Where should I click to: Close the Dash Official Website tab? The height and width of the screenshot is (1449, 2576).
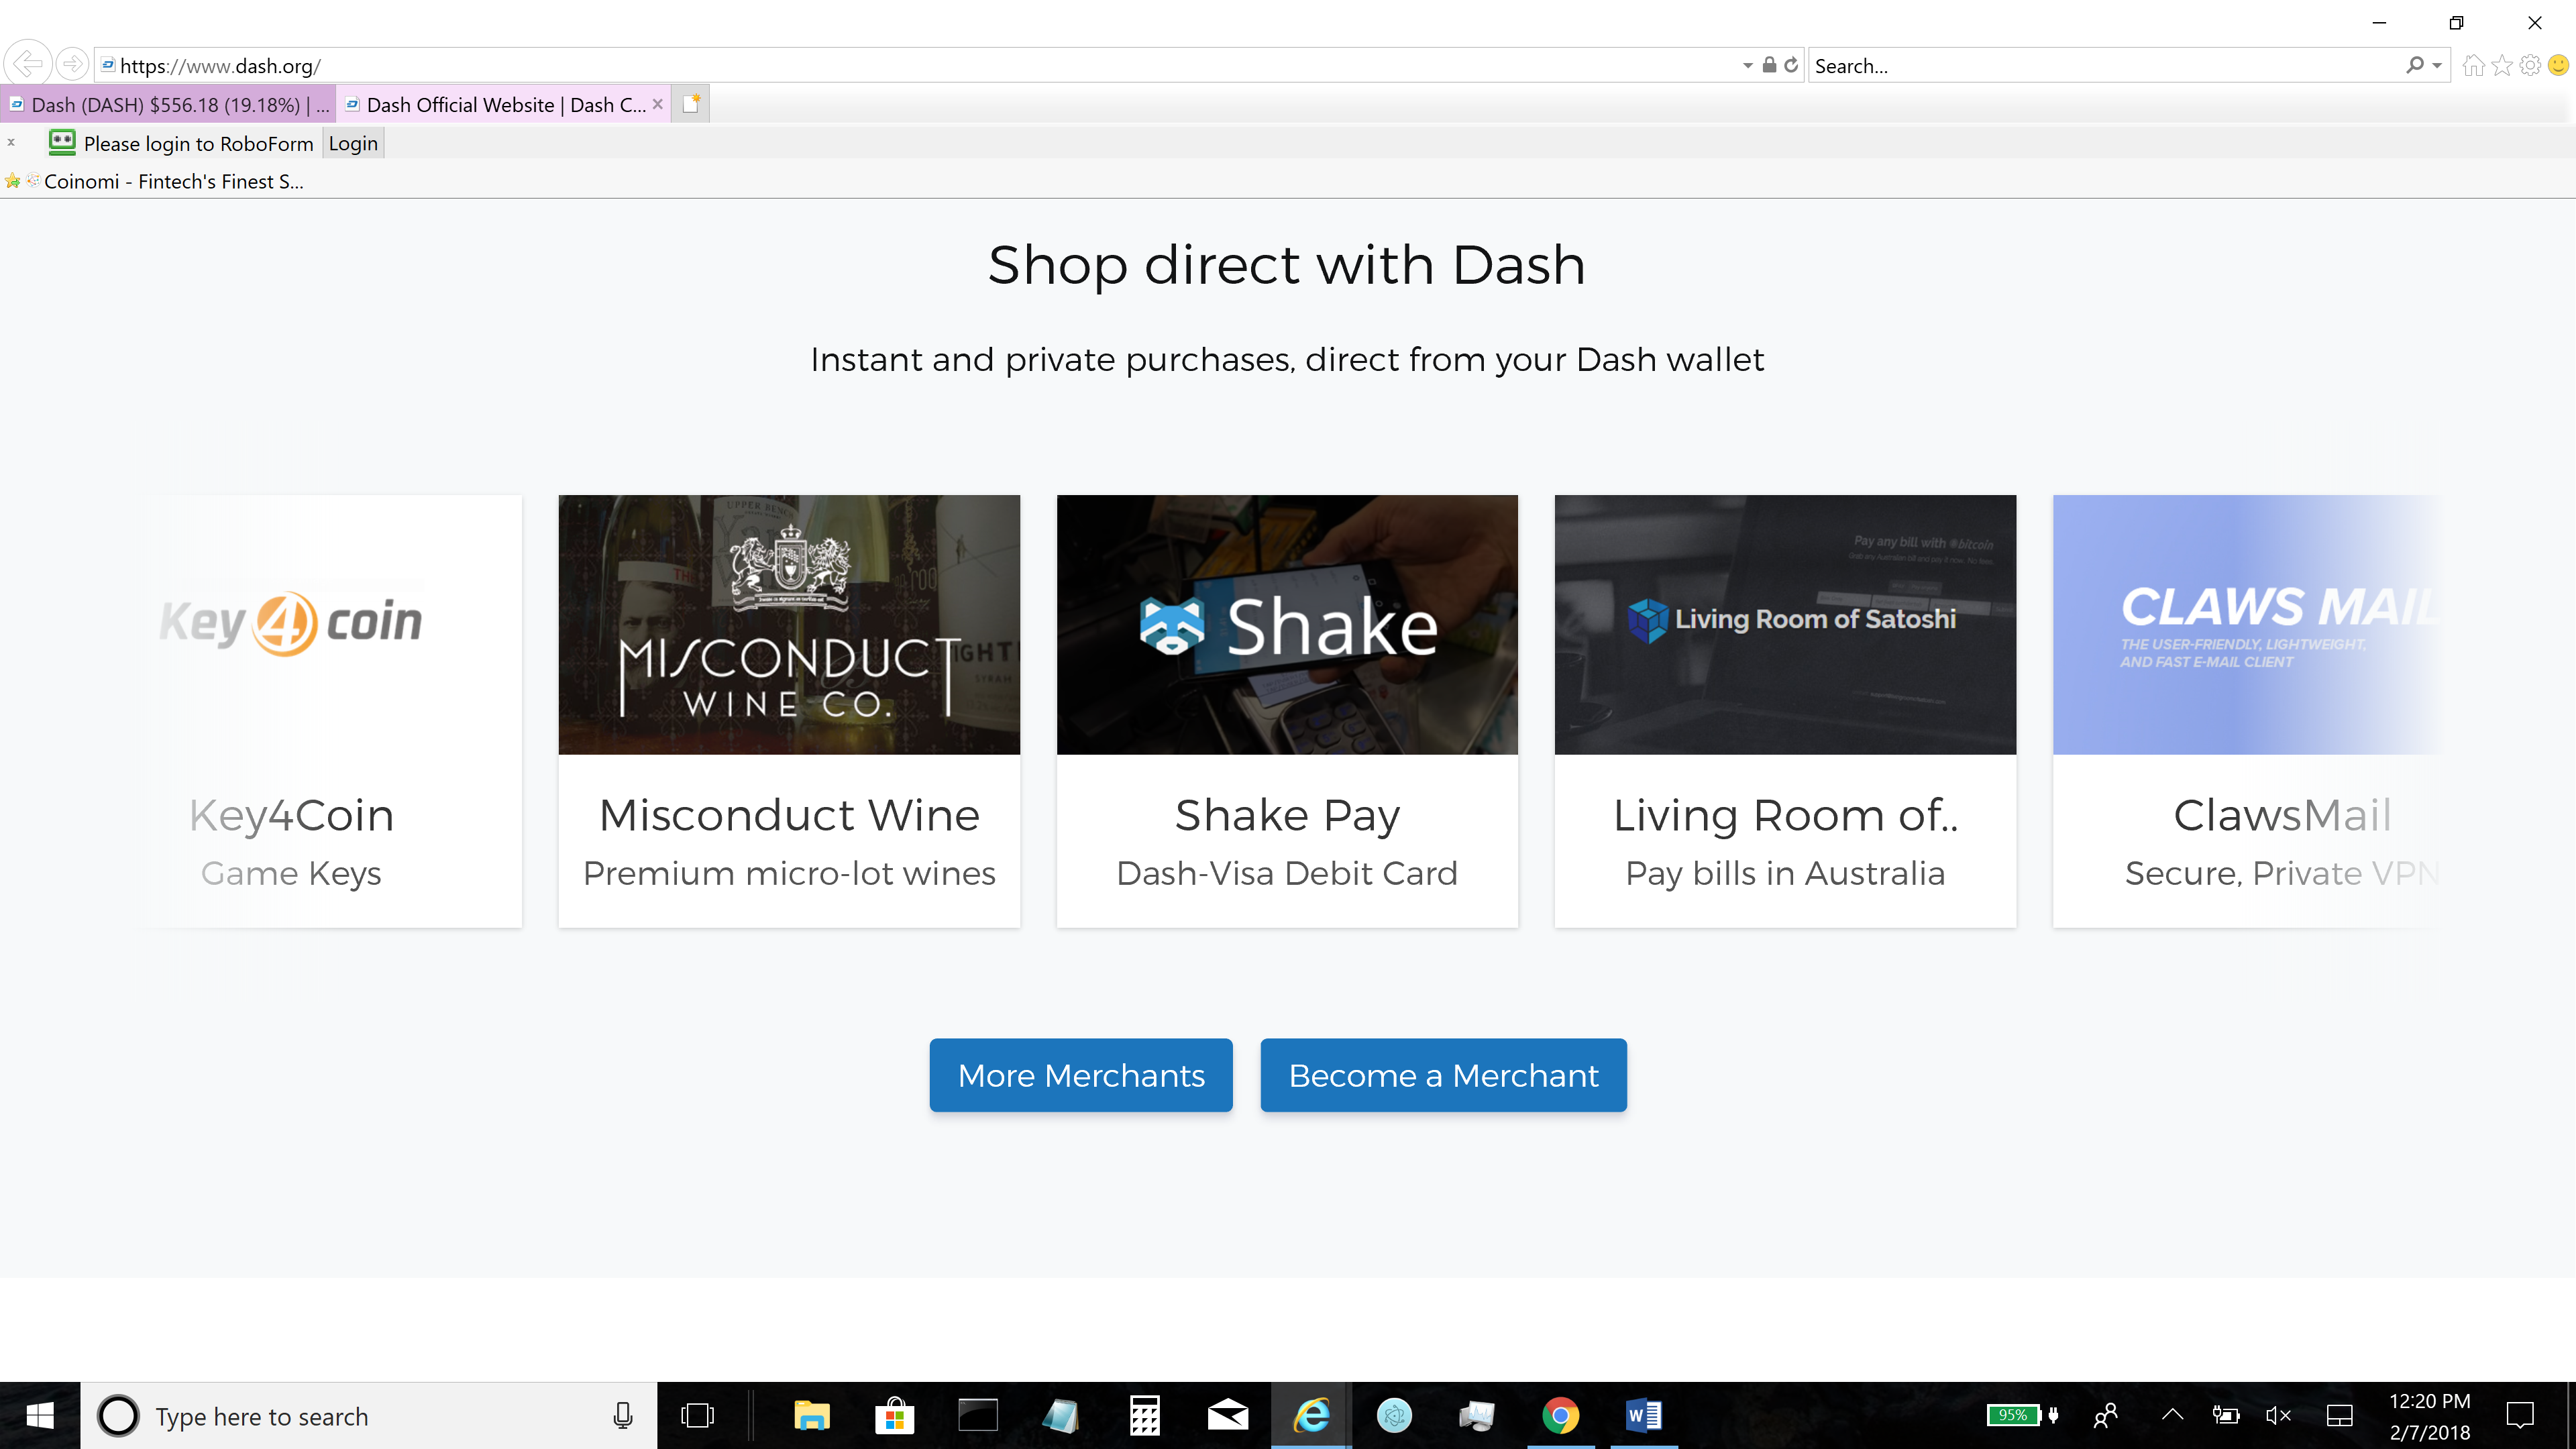[657, 104]
